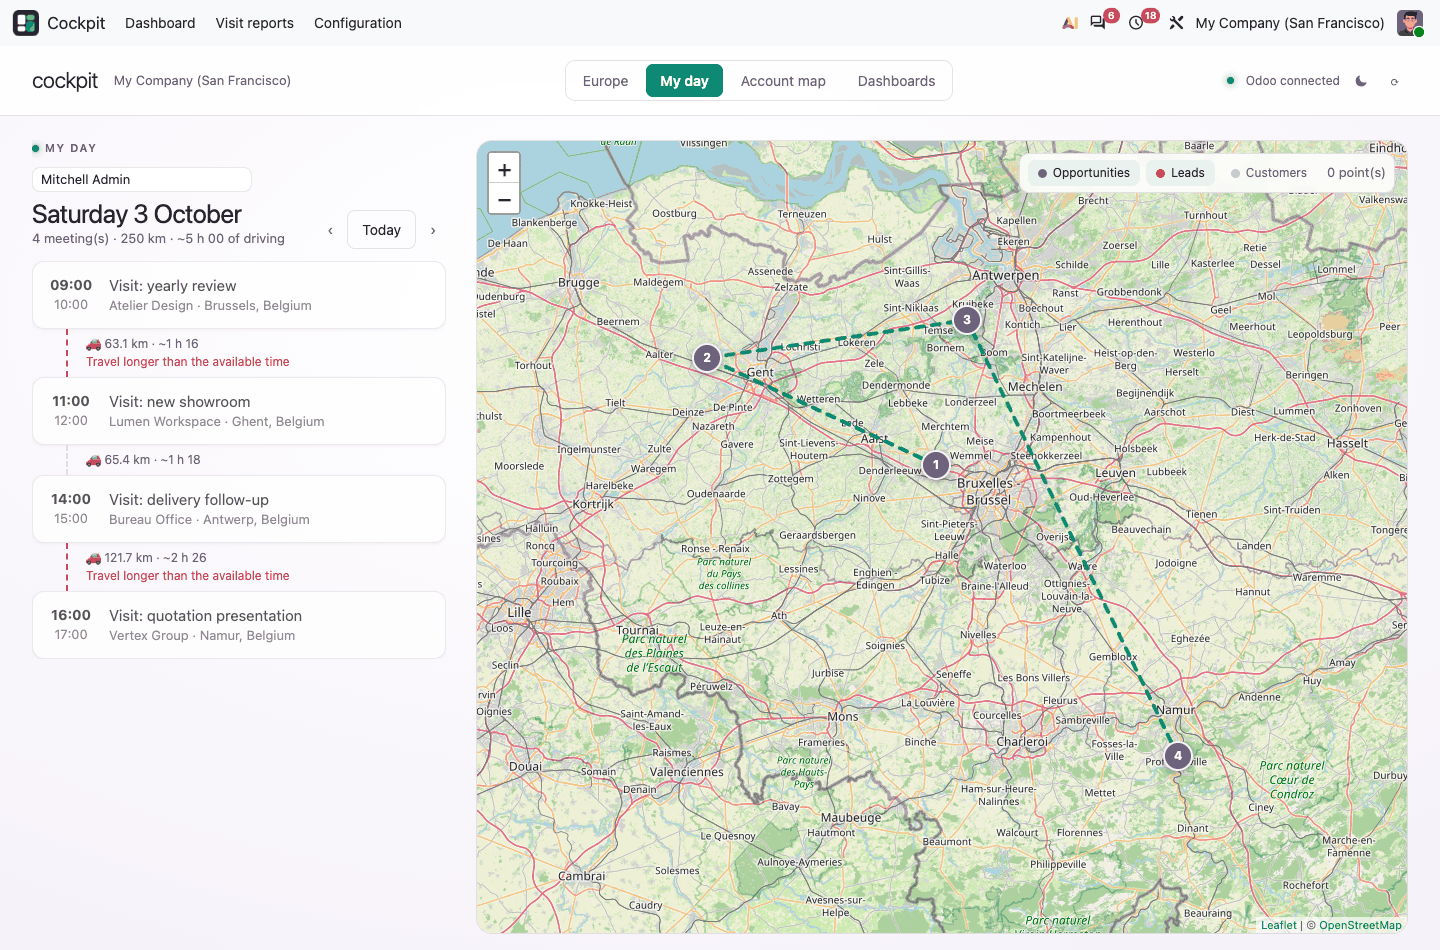
Task: Toggle the Opportunities map layer
Action: (1084, 173)
